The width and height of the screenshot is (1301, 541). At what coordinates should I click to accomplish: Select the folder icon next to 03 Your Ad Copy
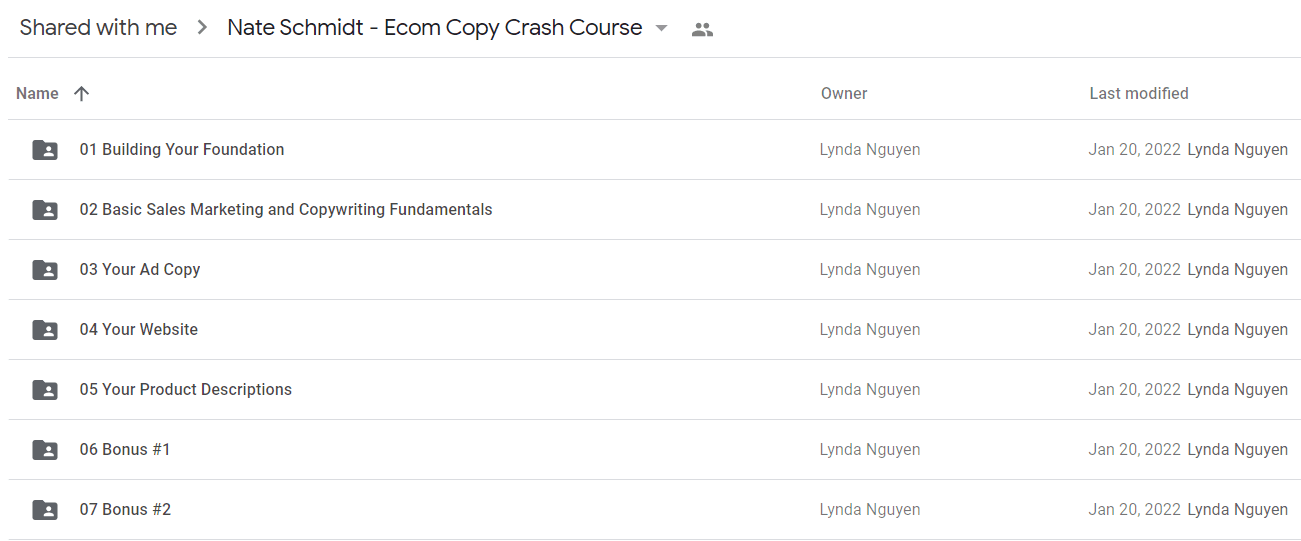pos(45,270)
